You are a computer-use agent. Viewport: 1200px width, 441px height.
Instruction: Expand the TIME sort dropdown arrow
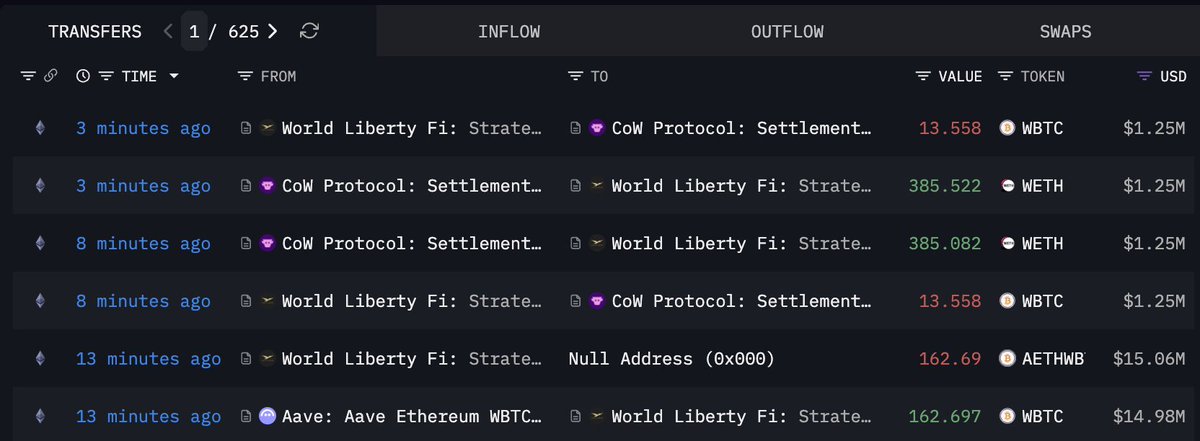pyautogui.click(x=174, y=76)
